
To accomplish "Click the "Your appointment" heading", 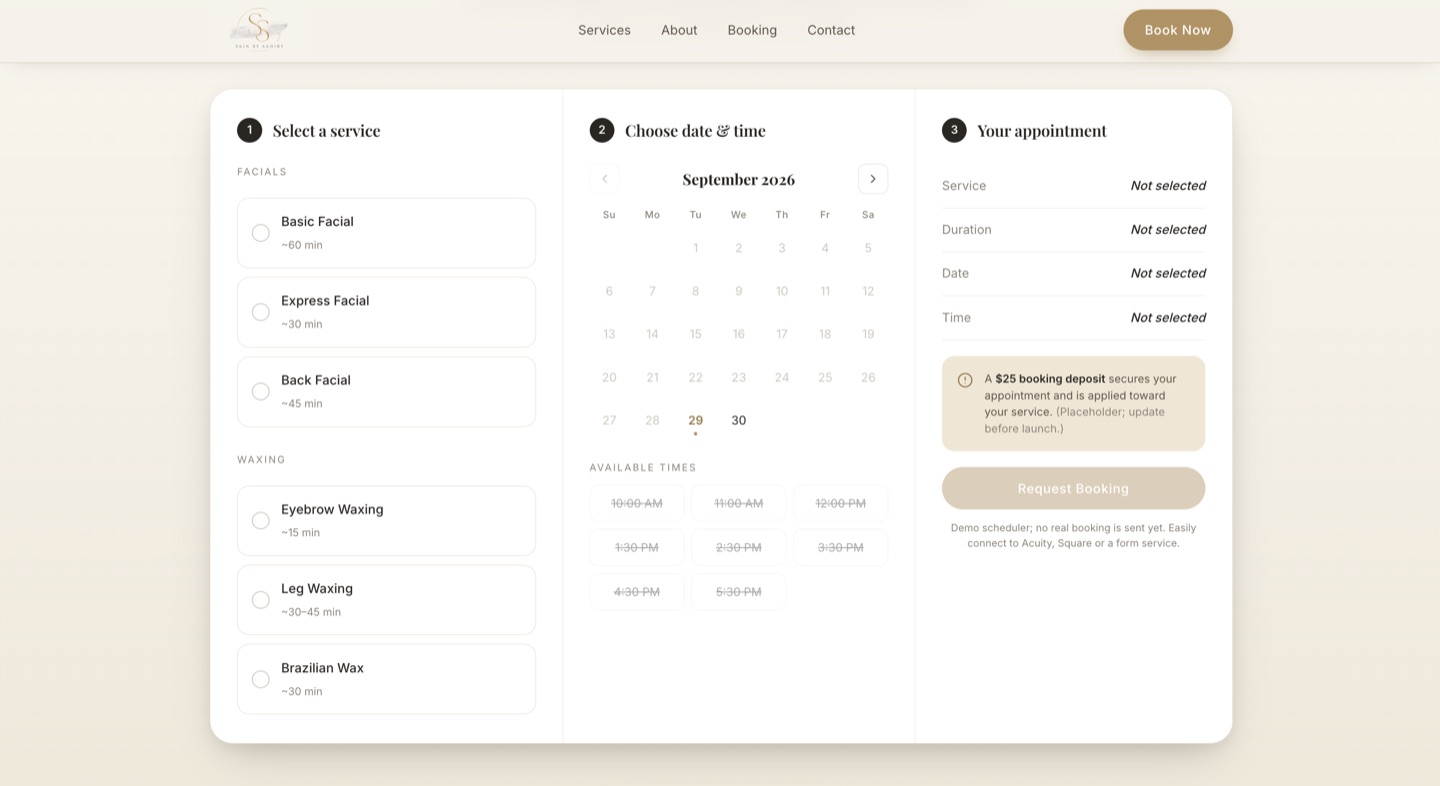I will [1042, 131].
